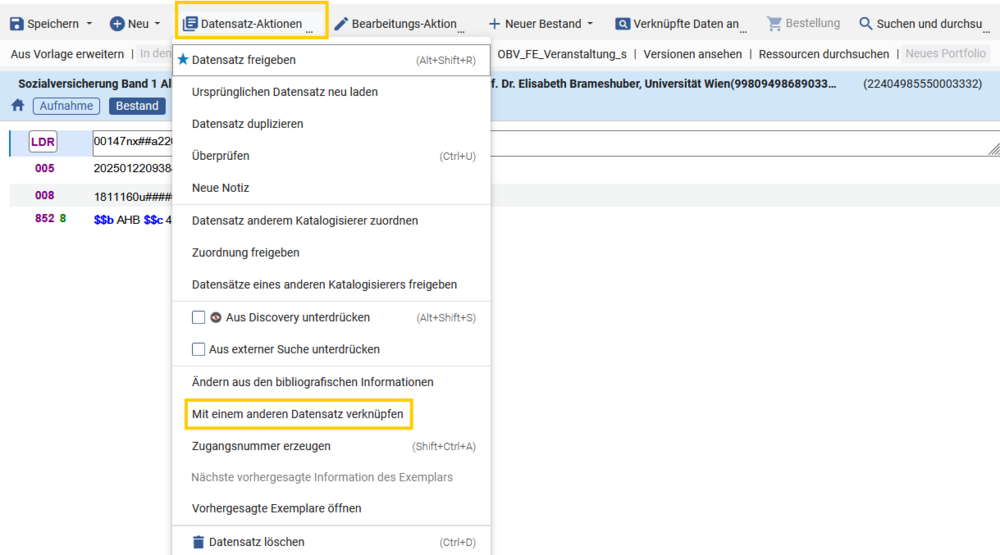
Task: Click the grayed Neues Portfolio link
Action: 945,54
